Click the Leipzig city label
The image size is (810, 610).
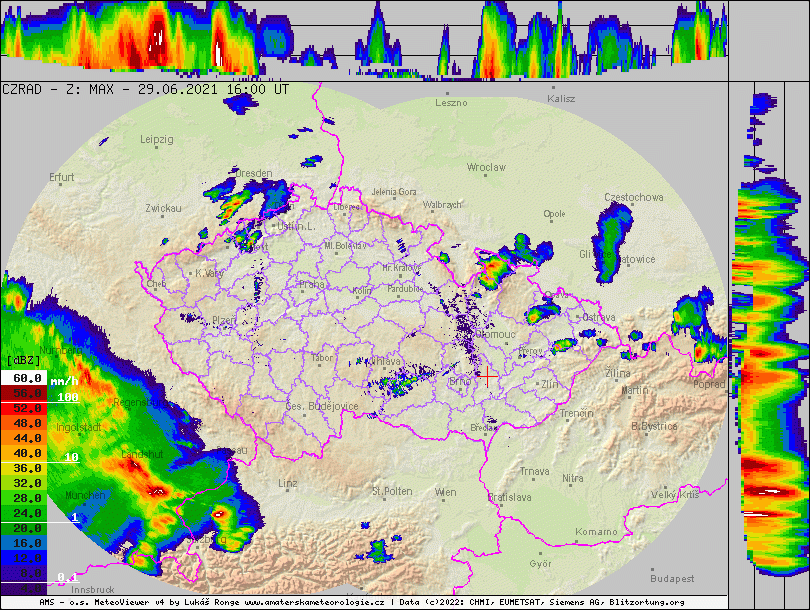pyautogui.click(x=157, y=139)
